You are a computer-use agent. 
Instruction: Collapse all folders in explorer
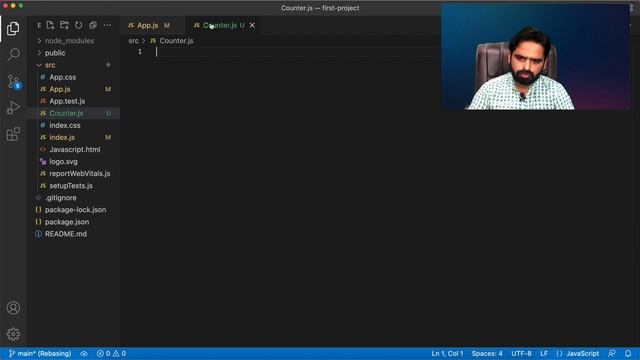[x=93, y=25]
